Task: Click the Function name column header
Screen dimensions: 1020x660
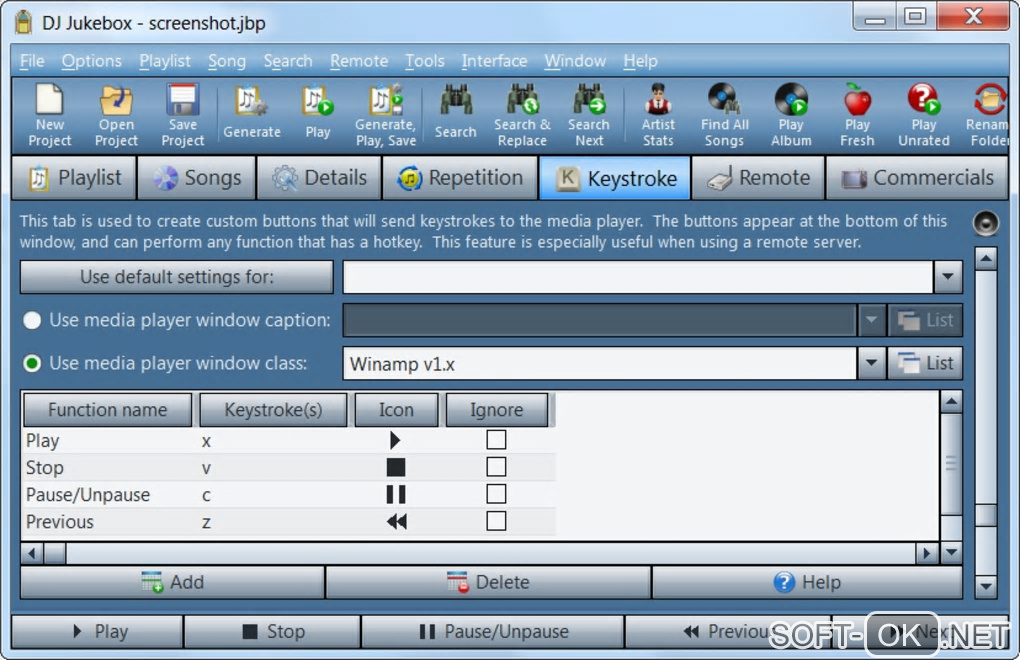Action: click(x=107, y=410)
